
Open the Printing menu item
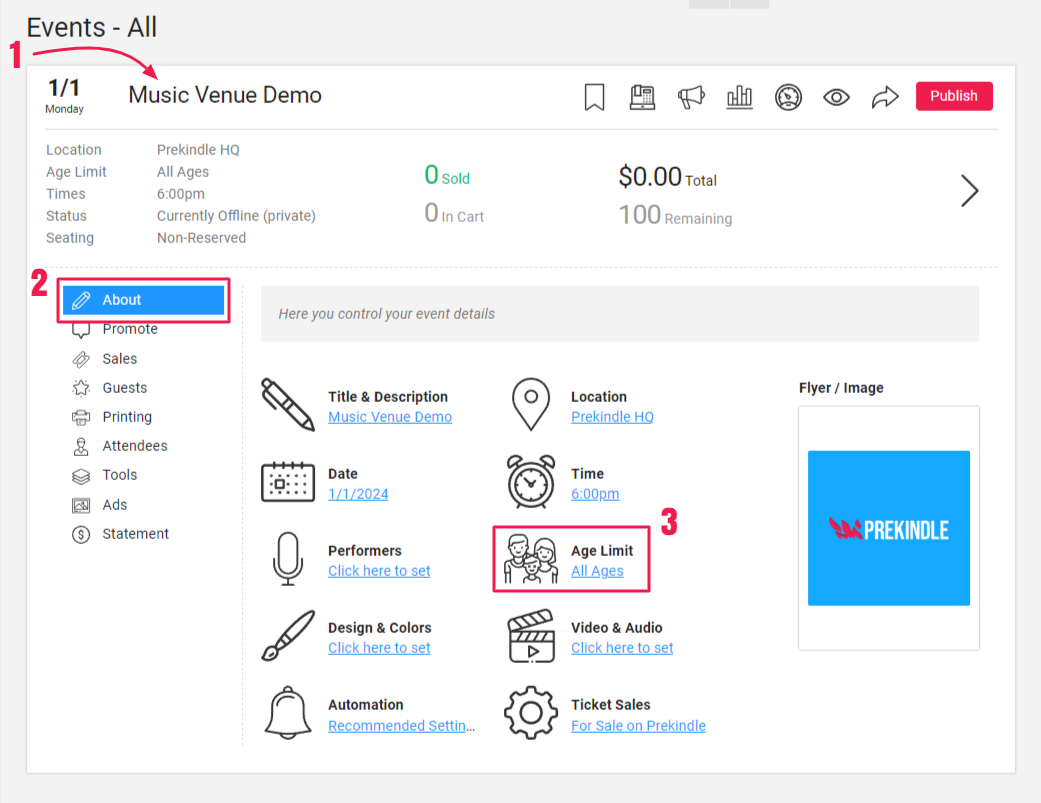coord(127,417)
